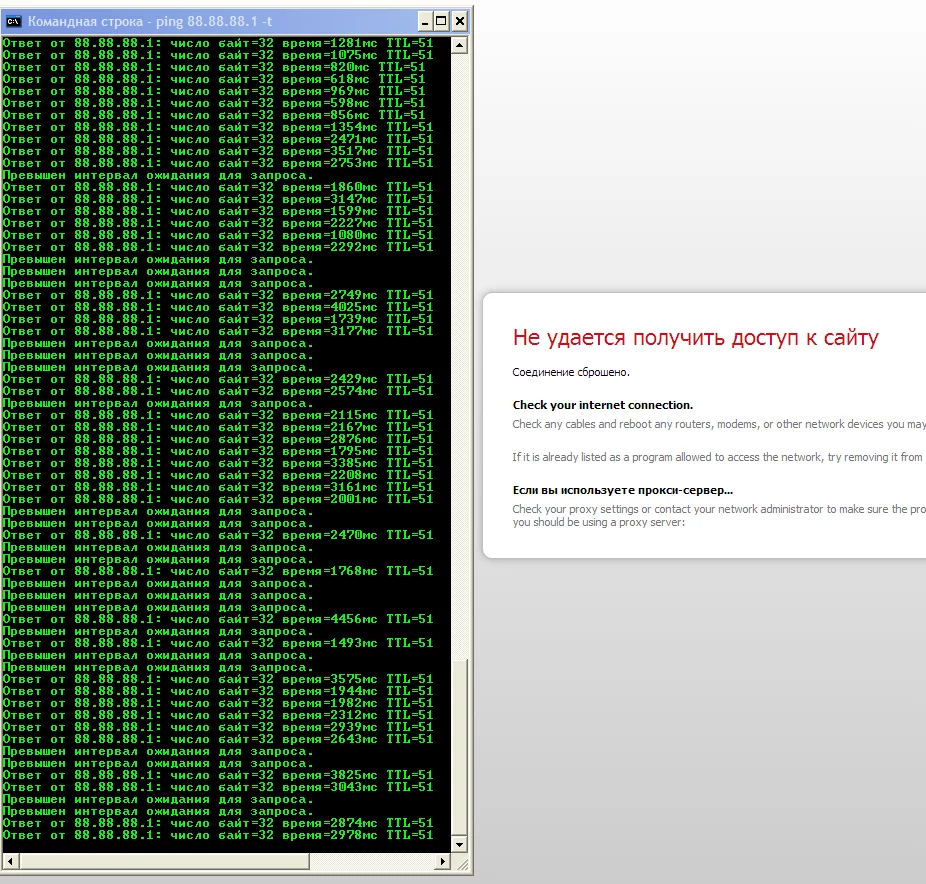Click the vertical scrollbar down arrow

coord(459,844)
